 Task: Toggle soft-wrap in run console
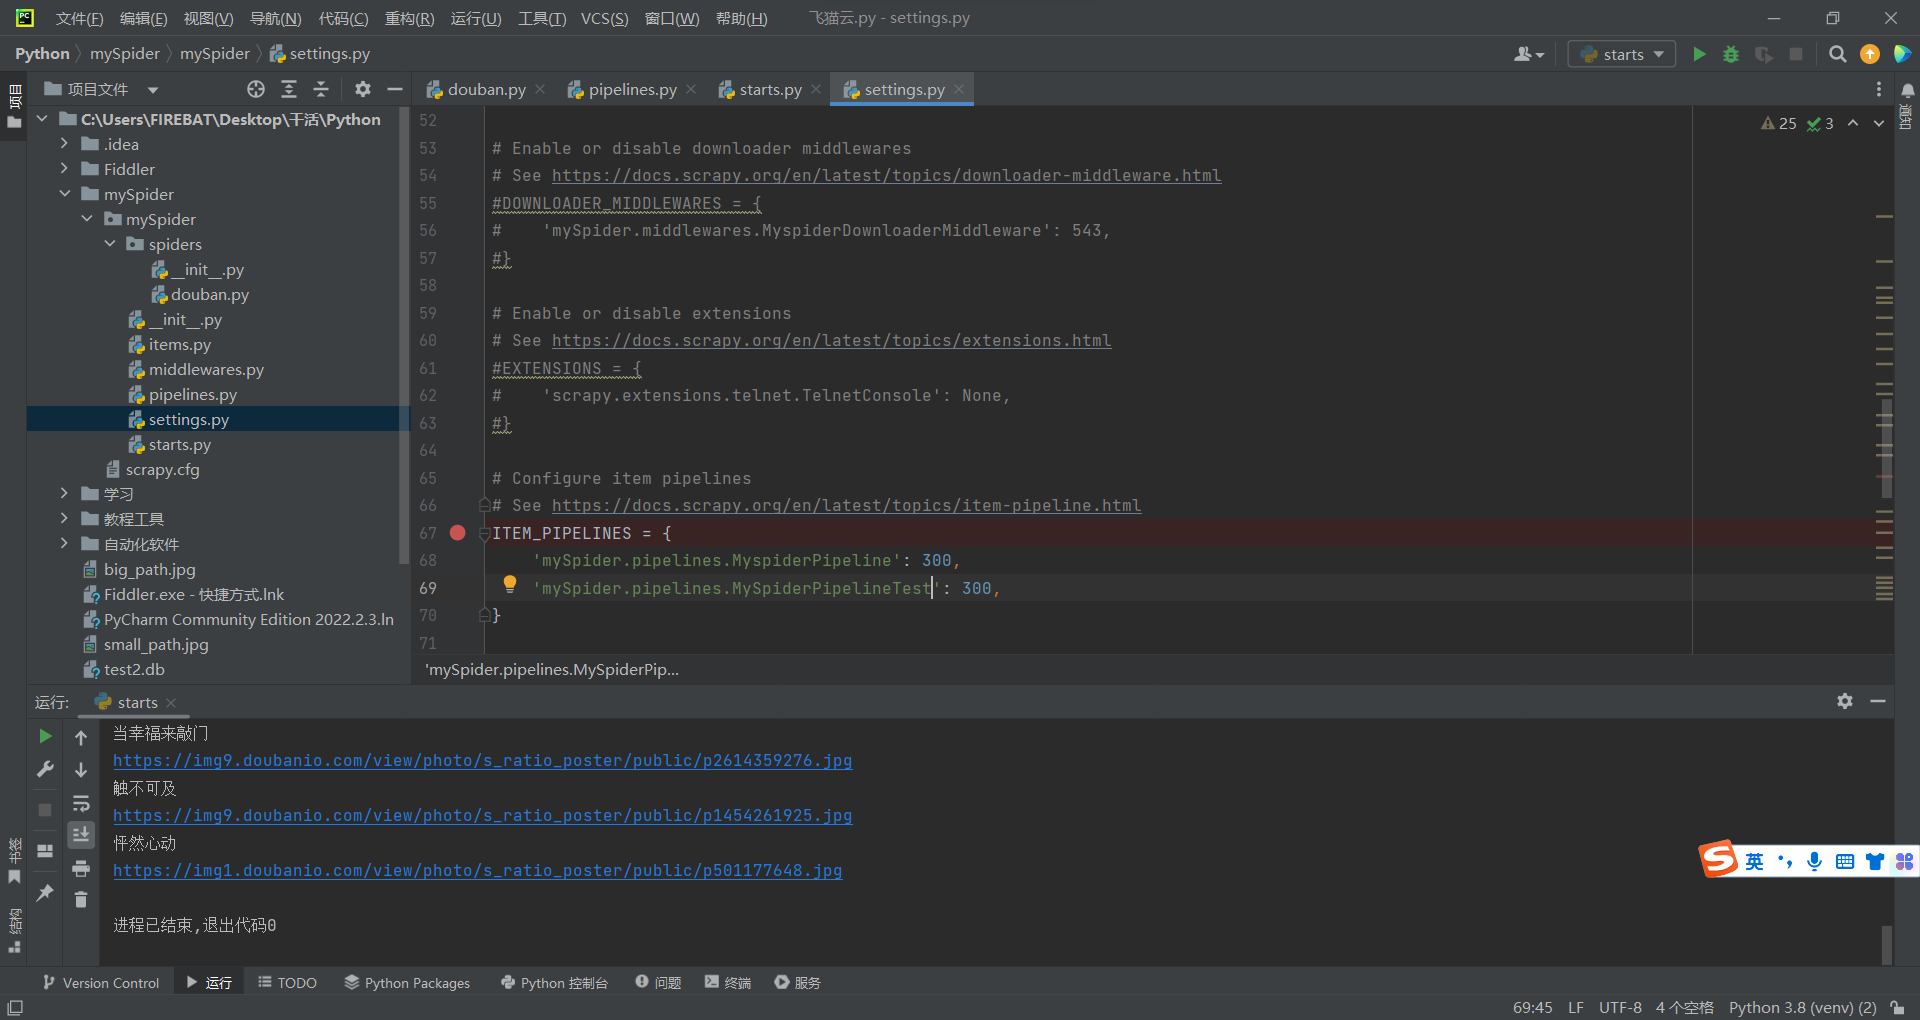pos(81,803)
